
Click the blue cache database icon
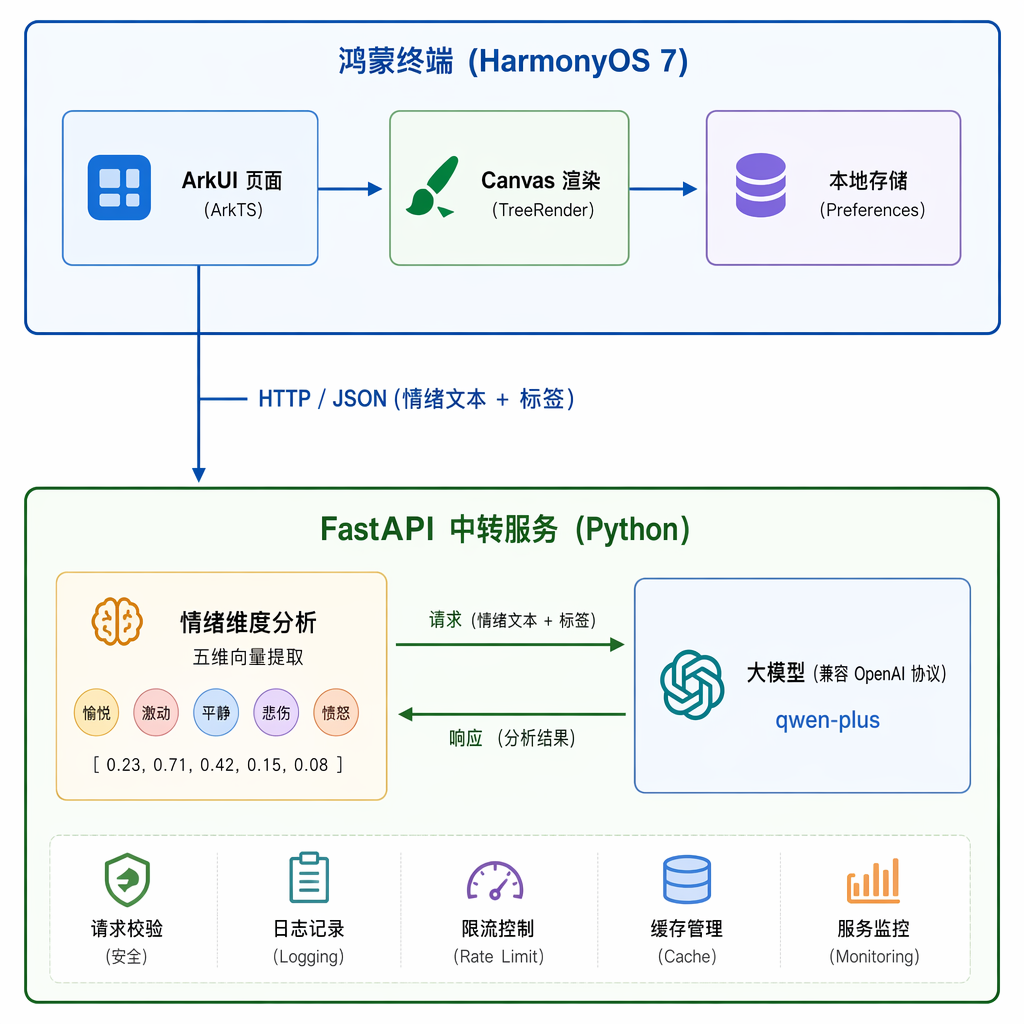click(x=686, y=879)
